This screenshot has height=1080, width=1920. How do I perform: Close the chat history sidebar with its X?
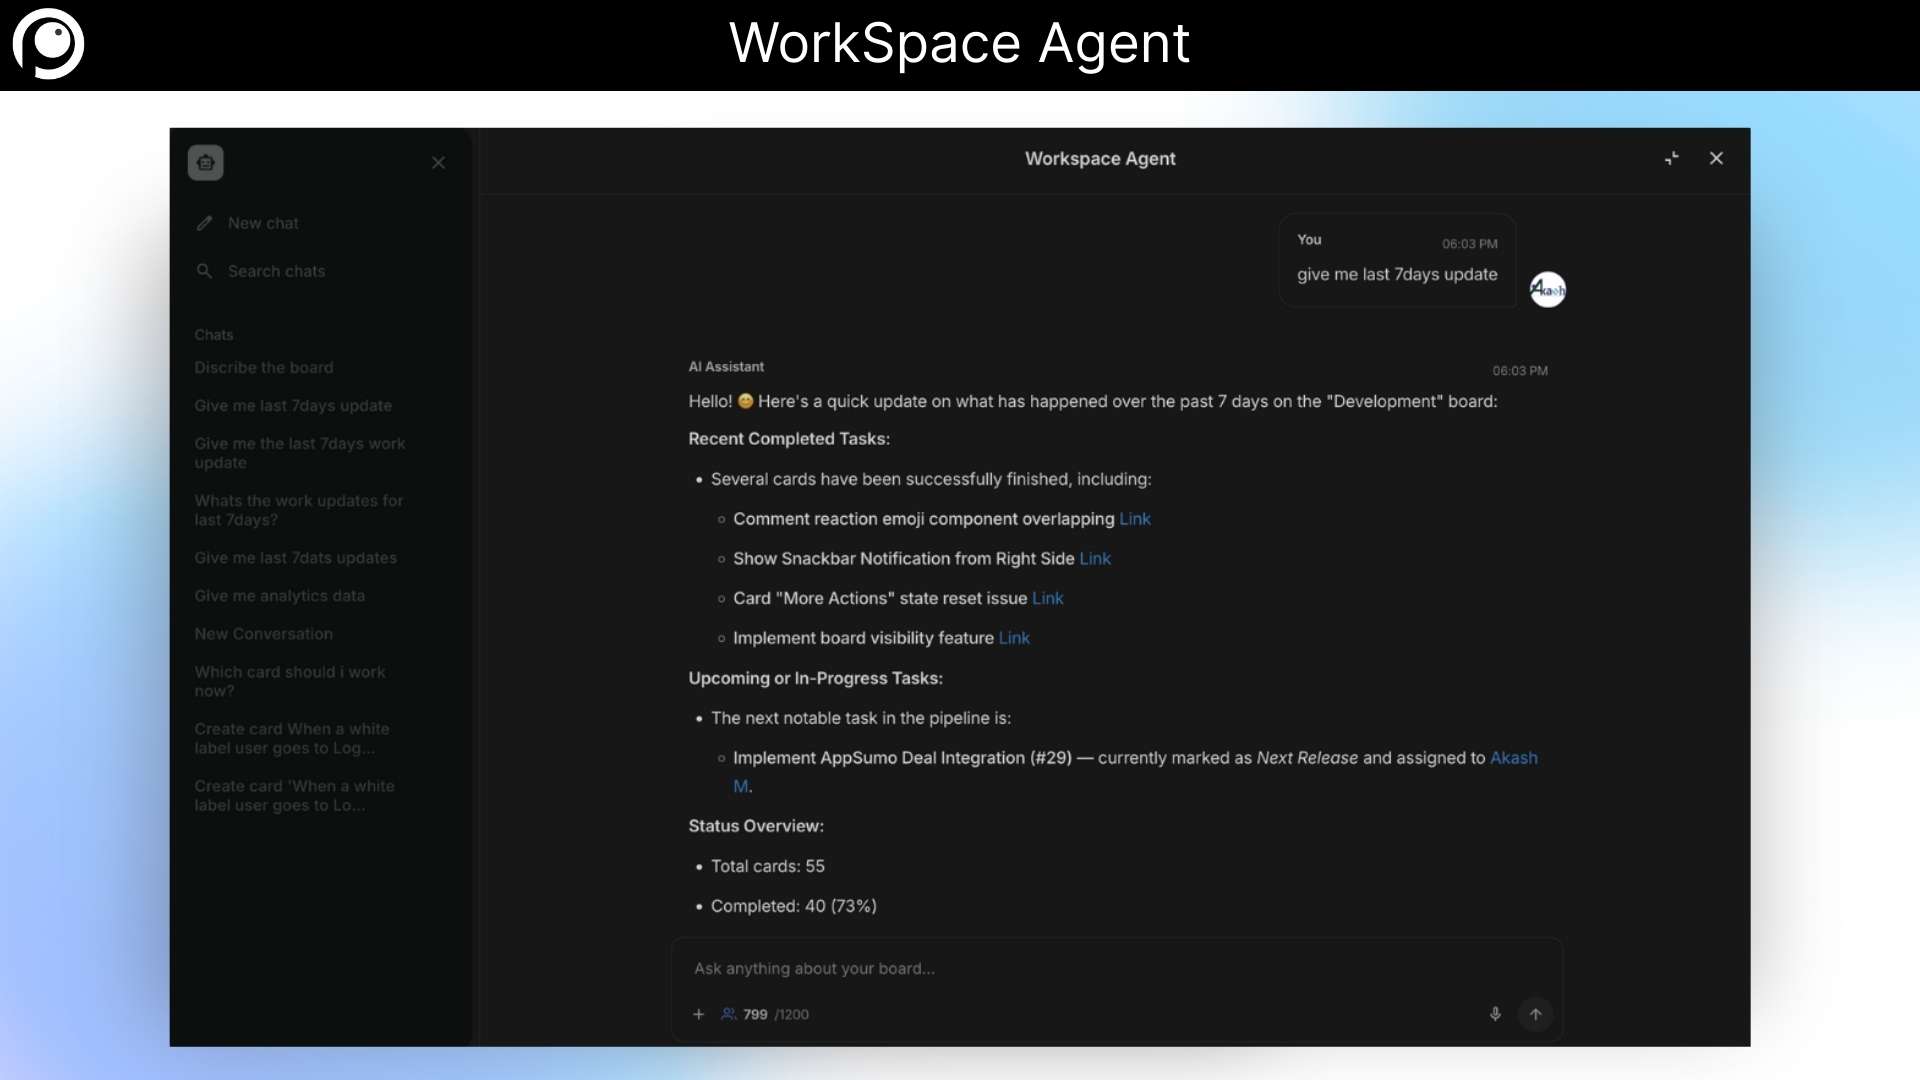pyautogui.click(x=438, y=162)
